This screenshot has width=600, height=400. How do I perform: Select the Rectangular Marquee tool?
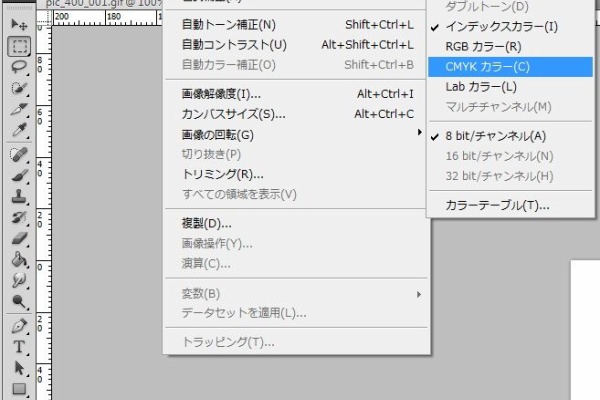(x=18, y=46)
